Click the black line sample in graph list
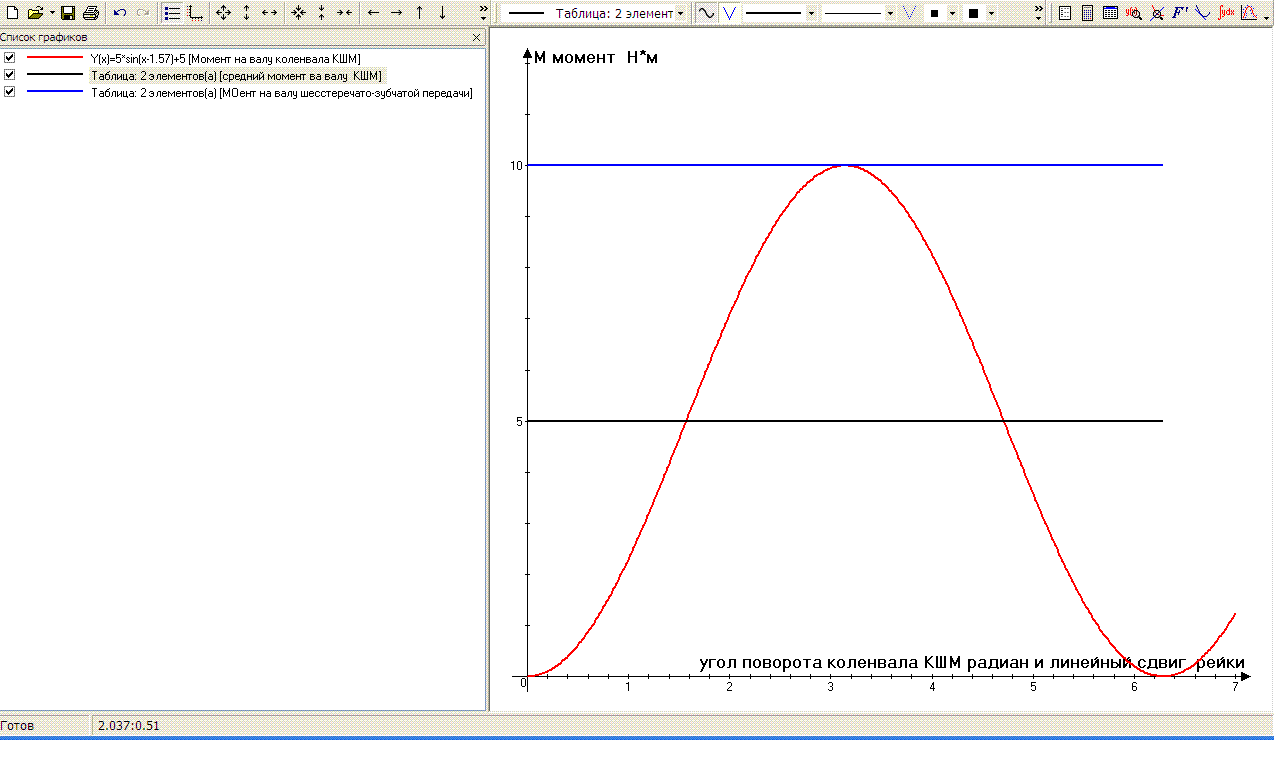Image resolution: width=1280 pixels, height=770 pixels. coord(55,75)
